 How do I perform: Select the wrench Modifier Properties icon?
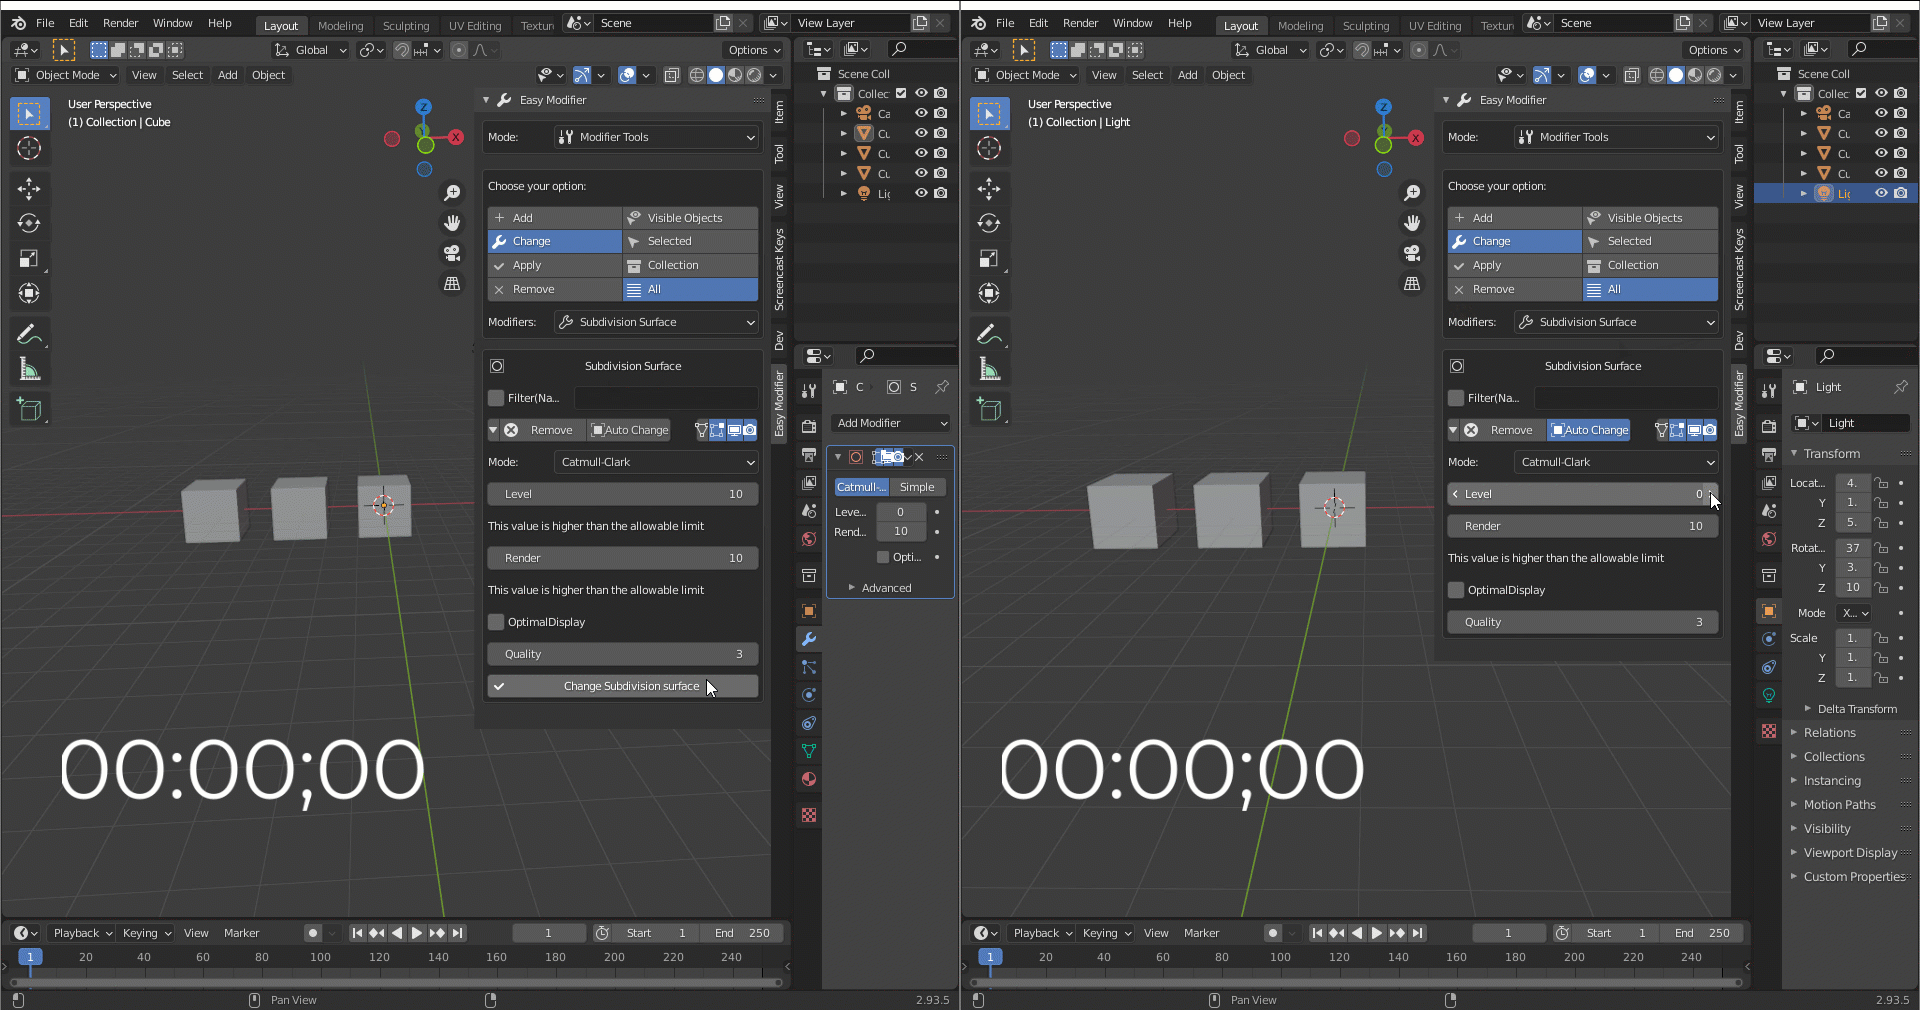tap(808, 640)
